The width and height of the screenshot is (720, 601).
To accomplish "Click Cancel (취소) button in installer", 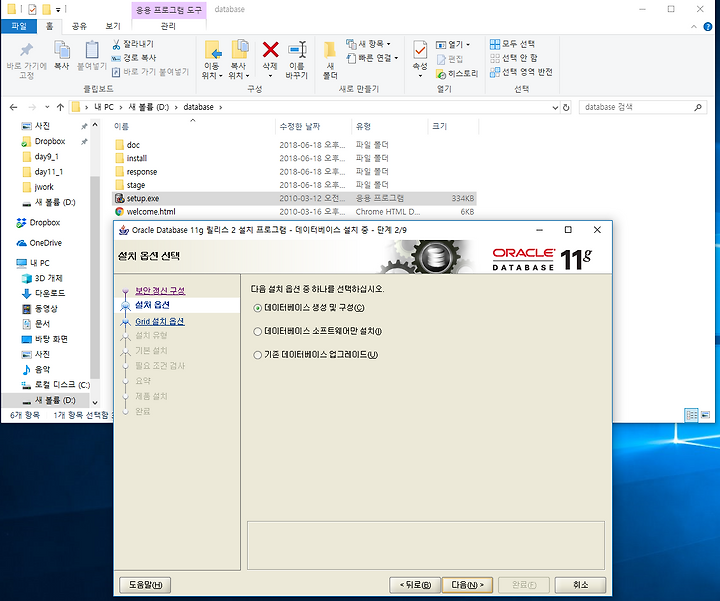I will [x=580, y=585].
